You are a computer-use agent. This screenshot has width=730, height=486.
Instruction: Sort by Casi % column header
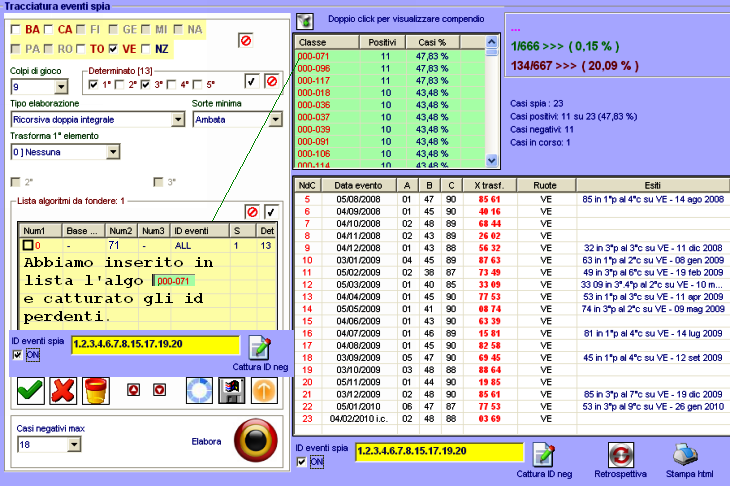point(432,42)
